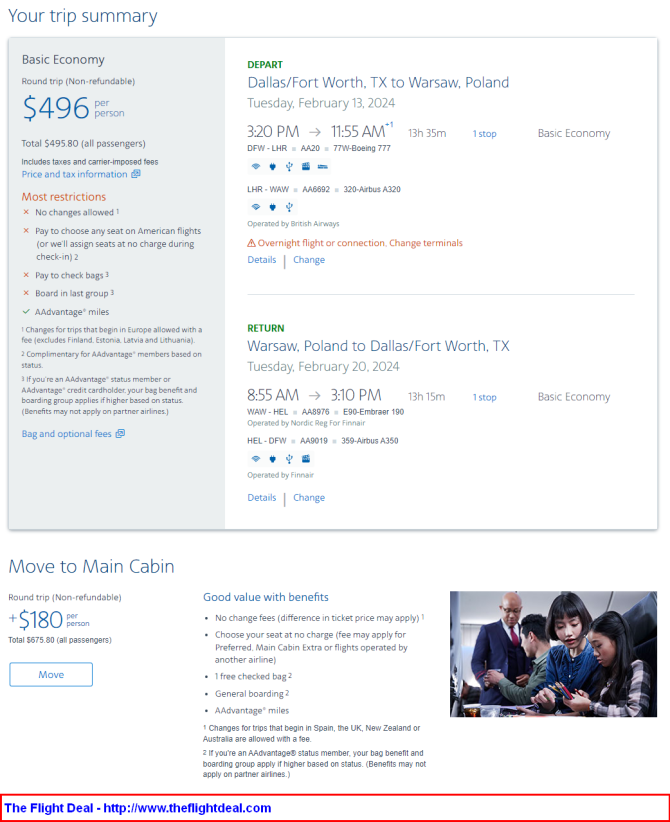670x822 pixels.
Task: Click the overnight flight warning triangle icon
Action: tap(251, 243)
